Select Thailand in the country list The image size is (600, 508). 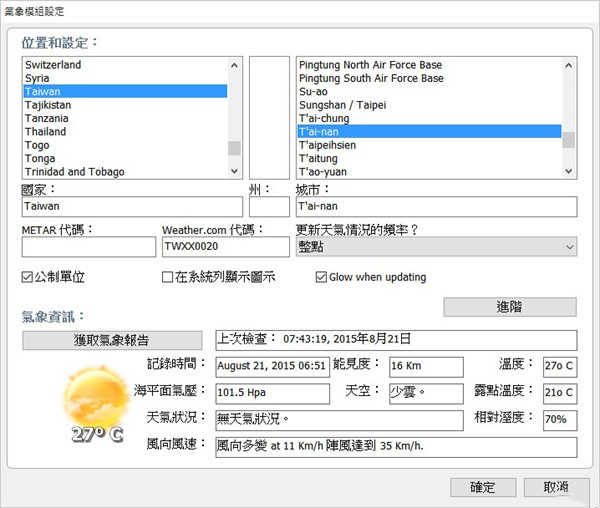tap(126, 132)
